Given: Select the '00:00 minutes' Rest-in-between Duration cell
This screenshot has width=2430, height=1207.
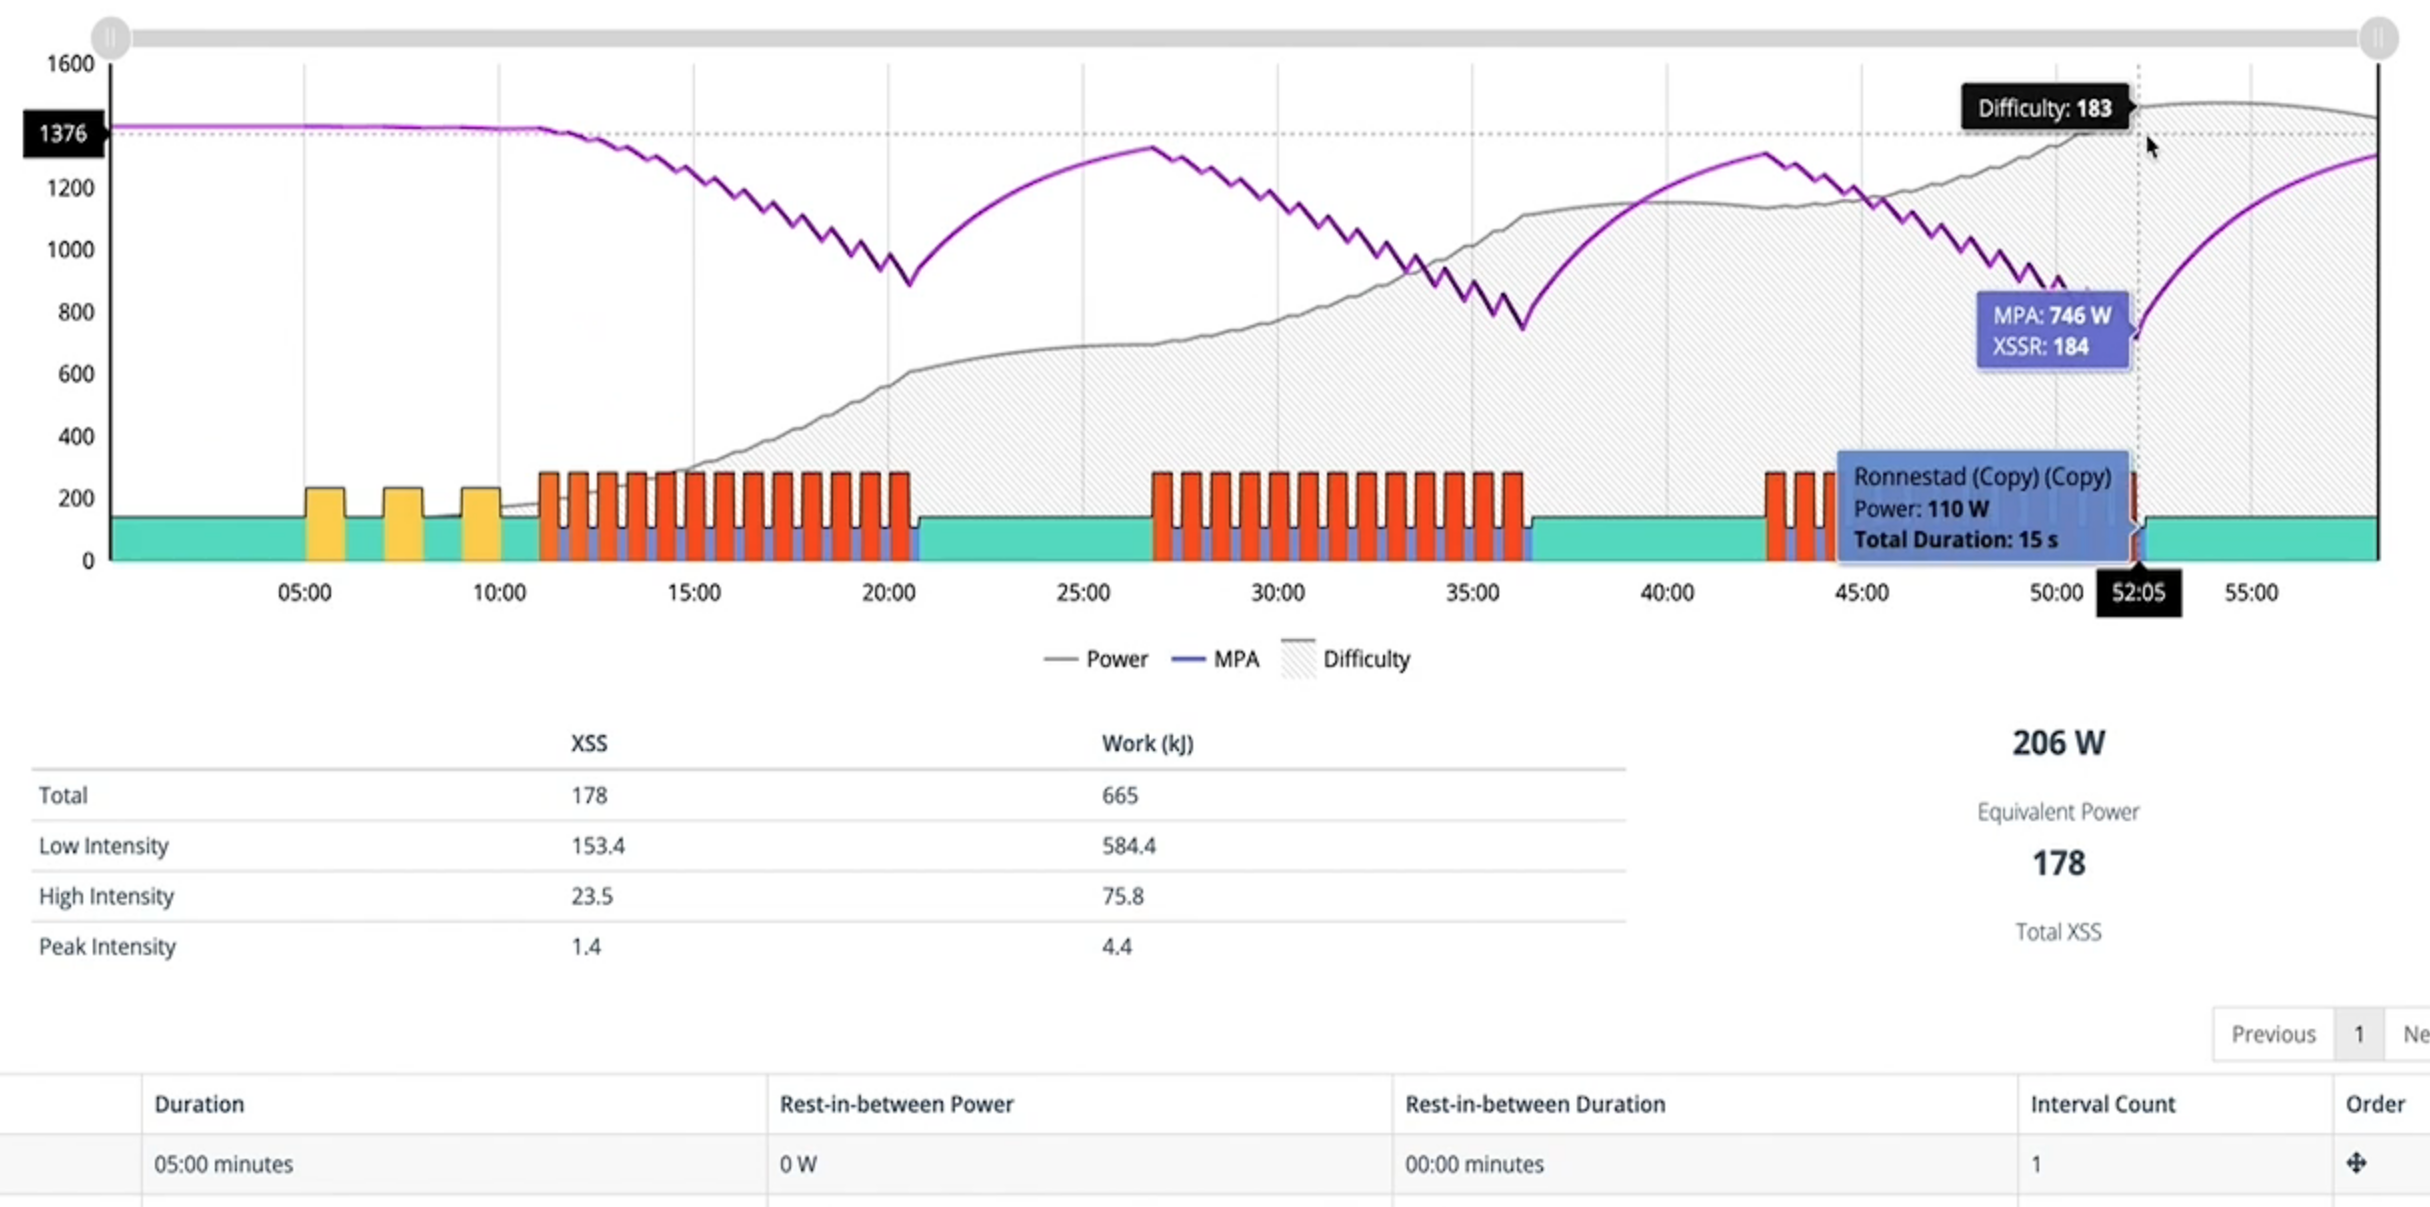Looking at the screenshot, I should click(x=1474, y=1163).
